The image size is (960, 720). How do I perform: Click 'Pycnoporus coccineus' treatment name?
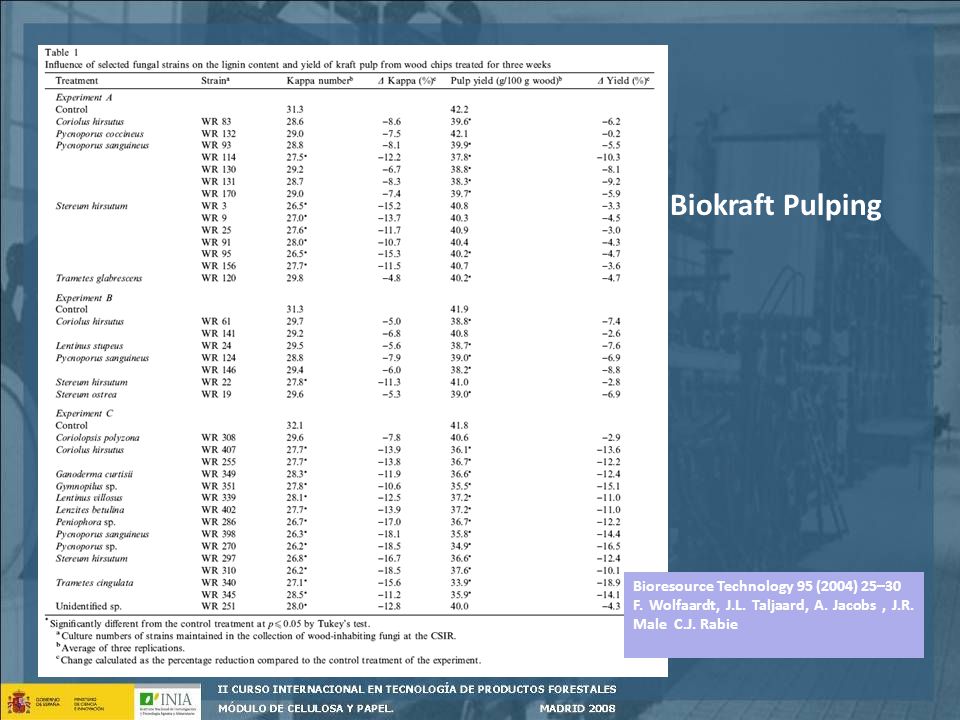[x=99, y=133]
